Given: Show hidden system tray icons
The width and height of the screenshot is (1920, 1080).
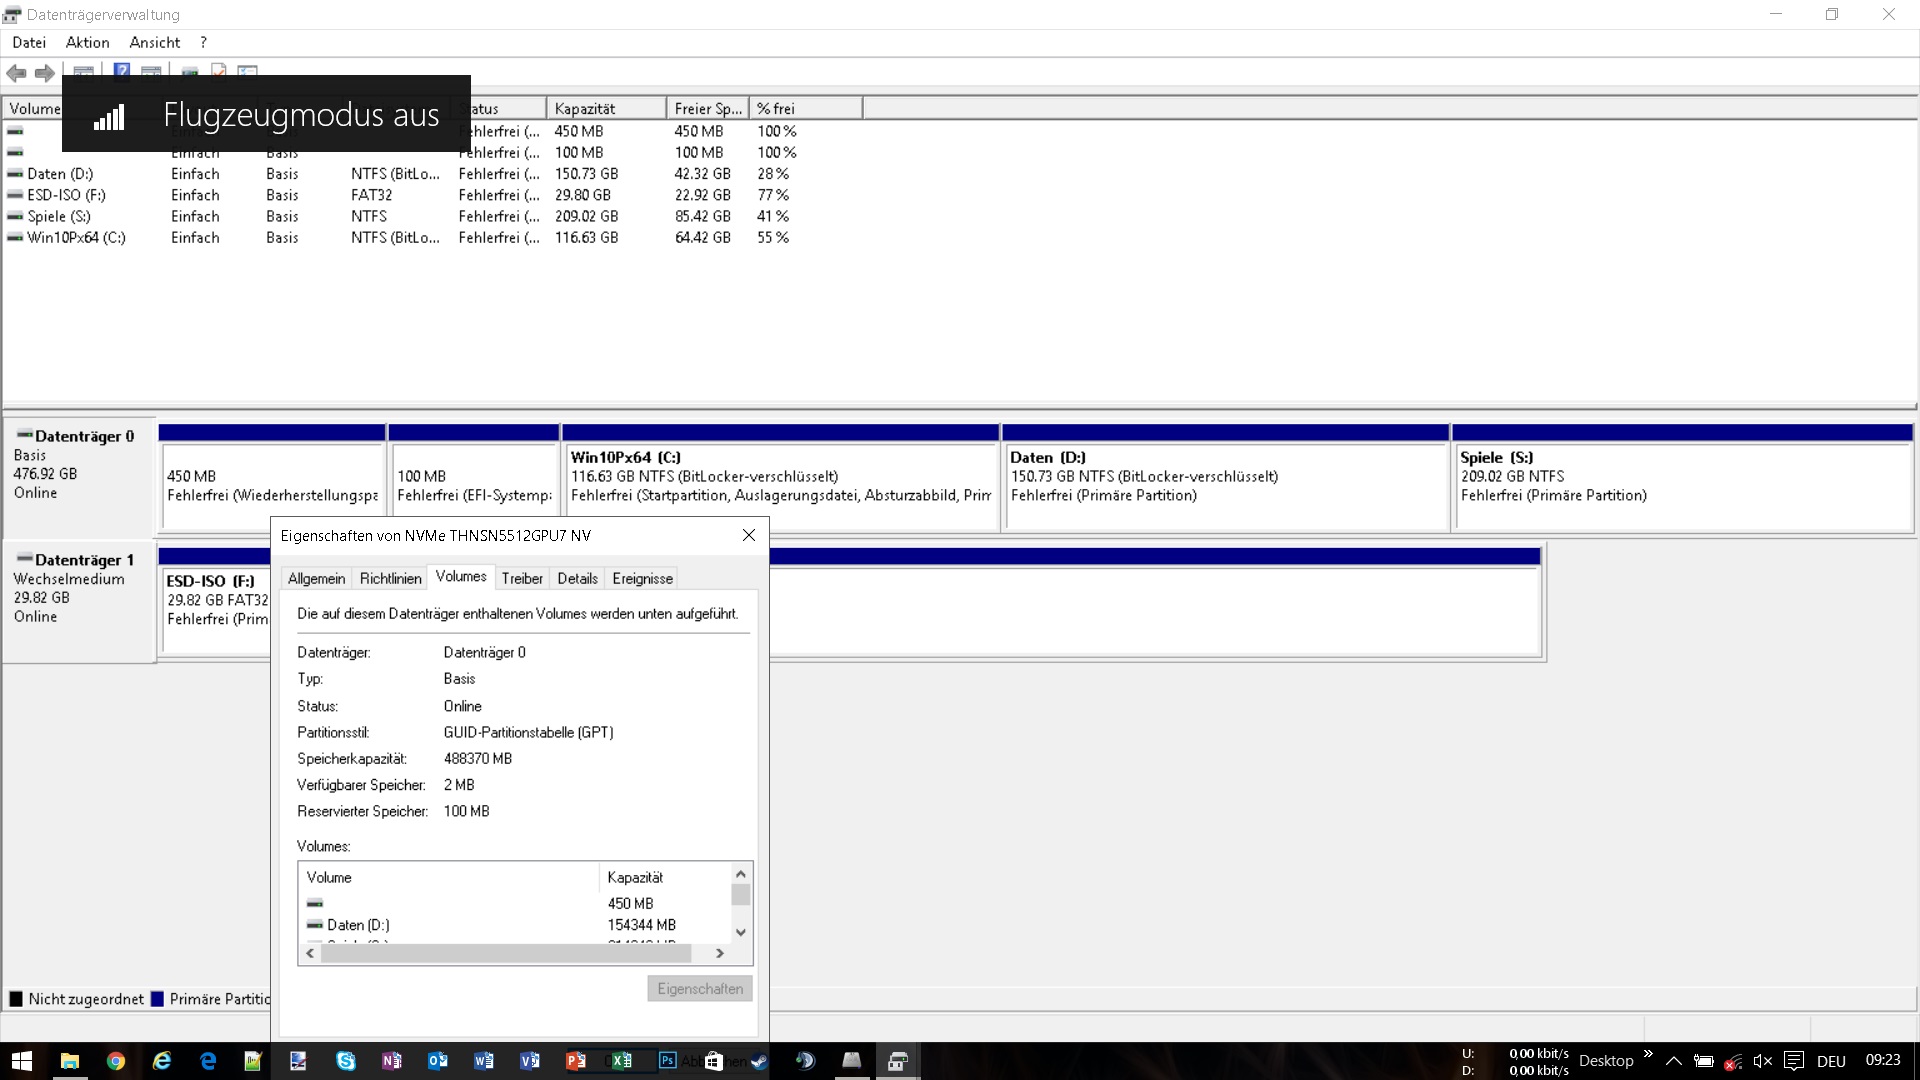Looking at the screenshot, I should [1674, 1061].
